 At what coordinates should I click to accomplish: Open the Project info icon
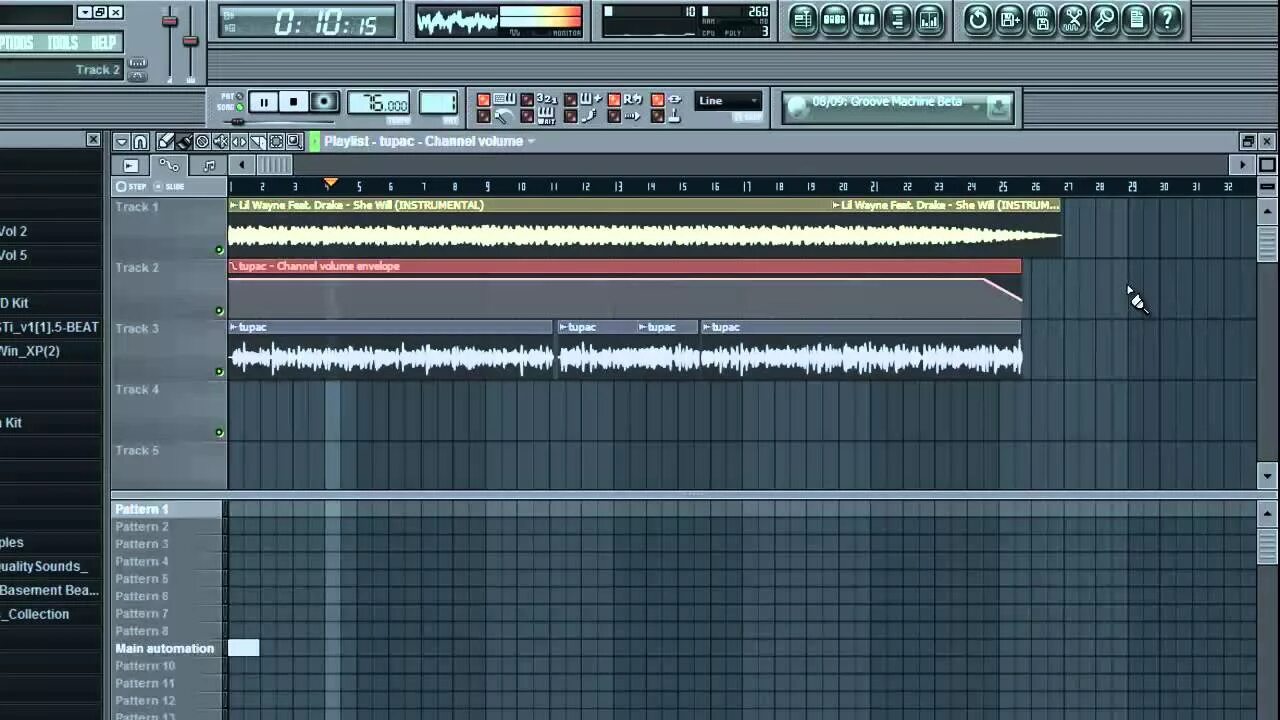1136,19
